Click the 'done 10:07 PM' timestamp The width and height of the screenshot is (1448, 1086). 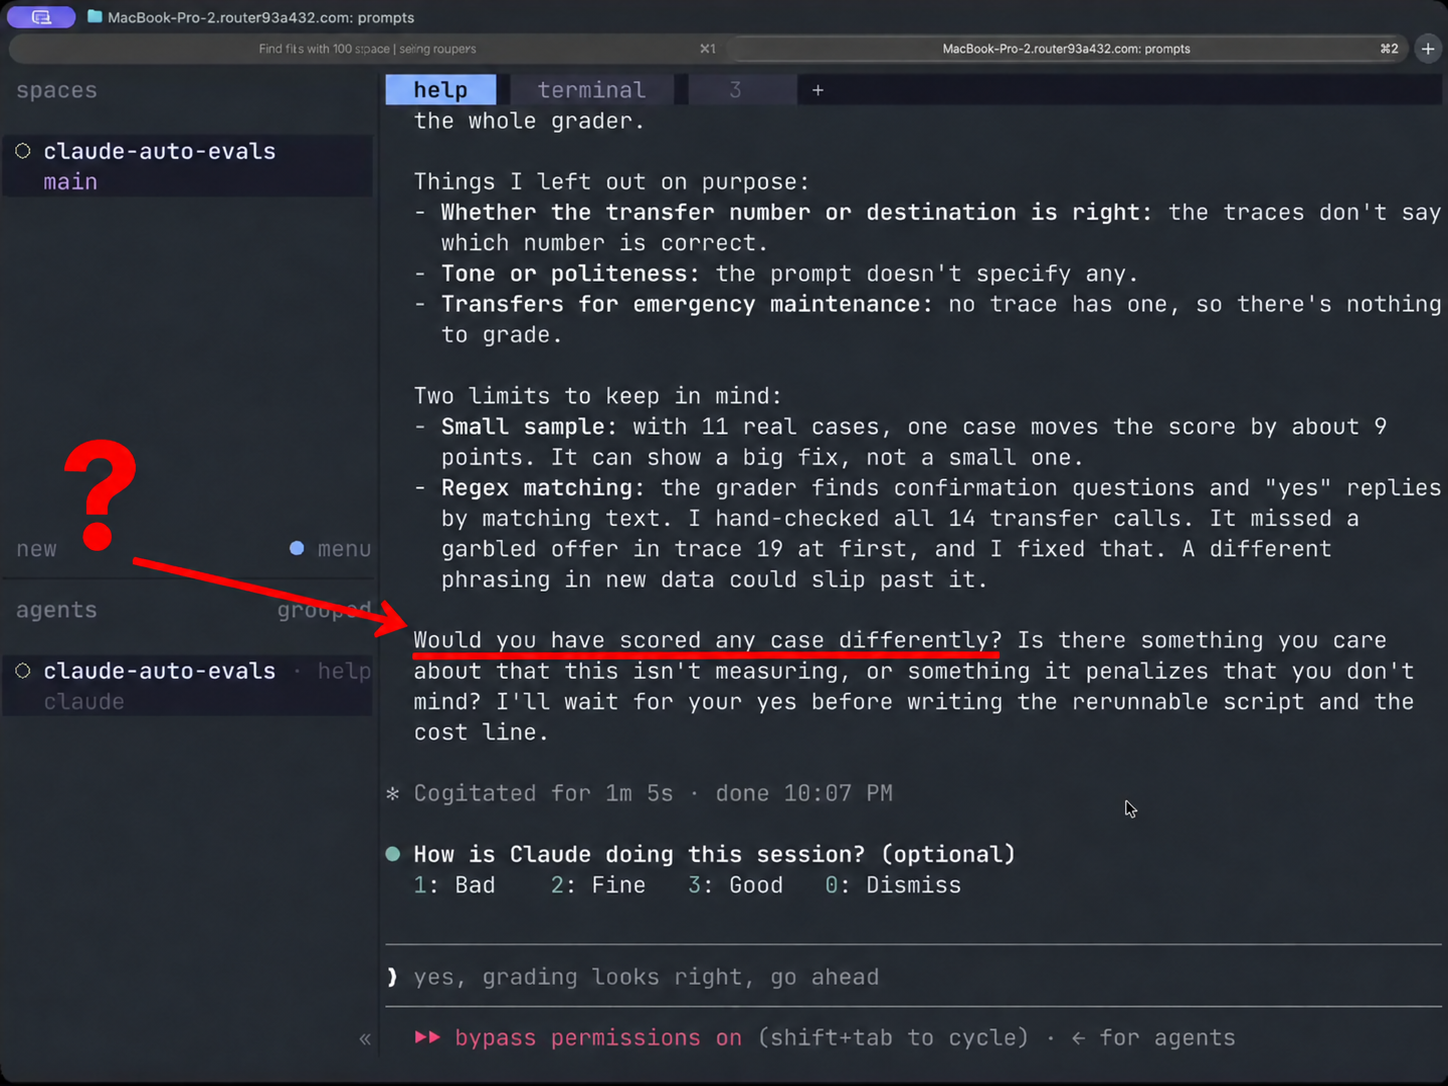804,793
